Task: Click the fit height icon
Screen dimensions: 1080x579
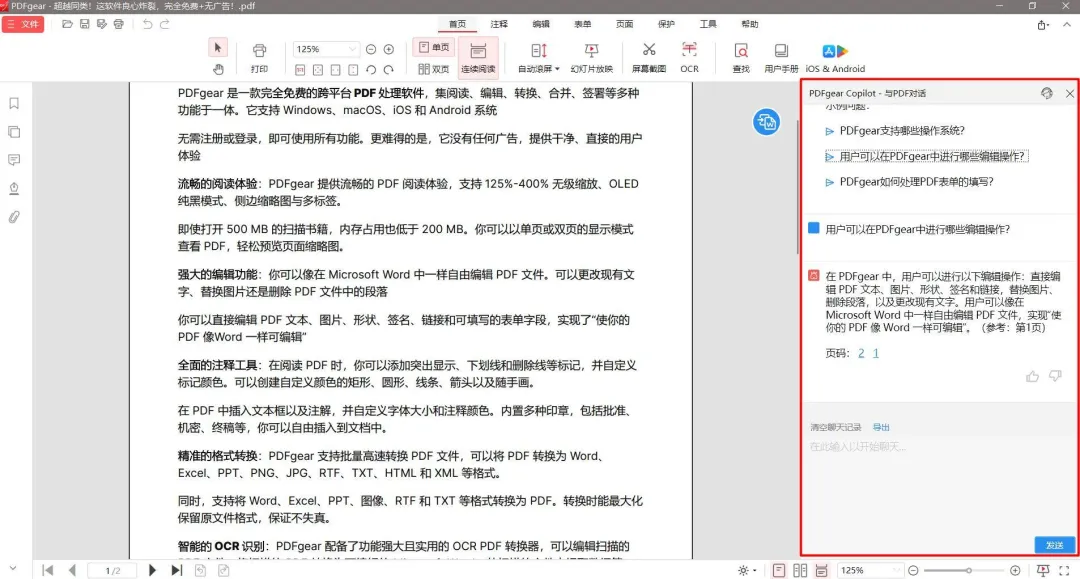Action: coord(353,70)
